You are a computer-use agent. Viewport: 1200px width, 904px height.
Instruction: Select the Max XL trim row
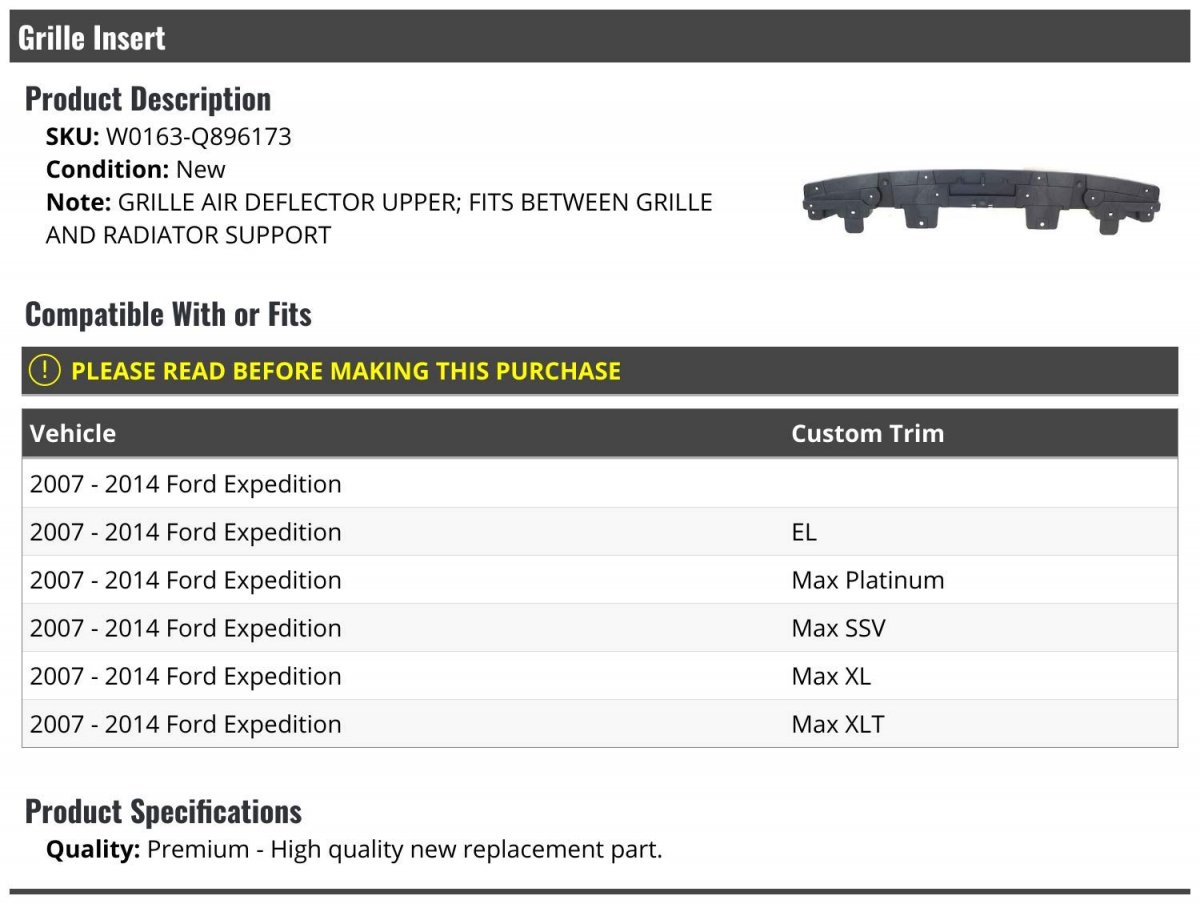(600, 676)
